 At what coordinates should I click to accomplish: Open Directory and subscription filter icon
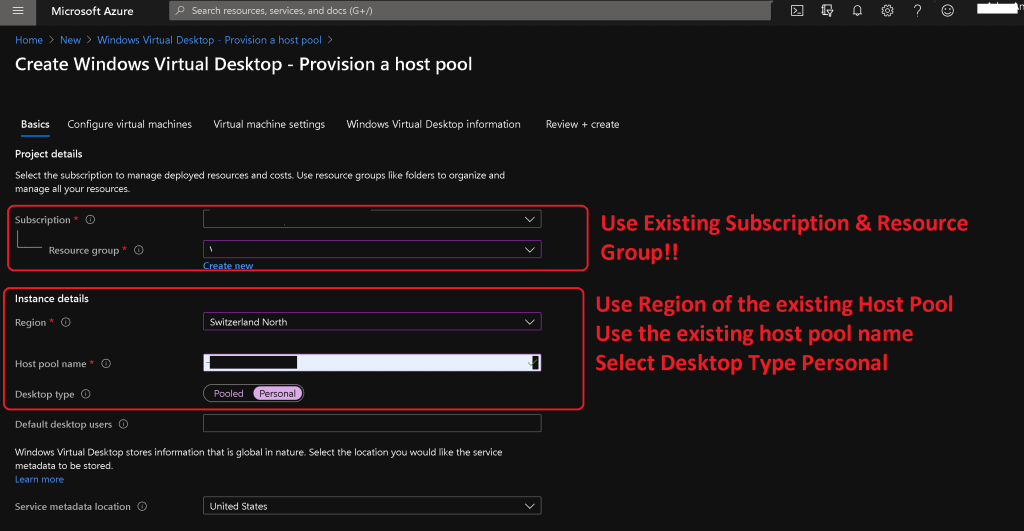[x=827, y=10]
